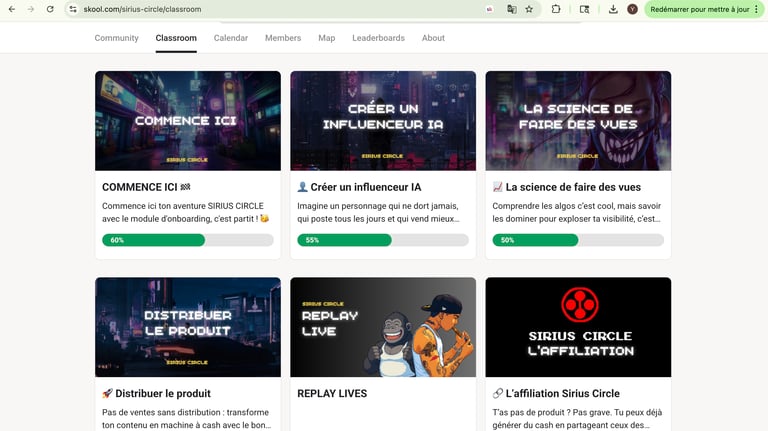Click the 55% progress bar
This screenshot has width=768, height=431.
pyautogui.click(x=383, y=240)
